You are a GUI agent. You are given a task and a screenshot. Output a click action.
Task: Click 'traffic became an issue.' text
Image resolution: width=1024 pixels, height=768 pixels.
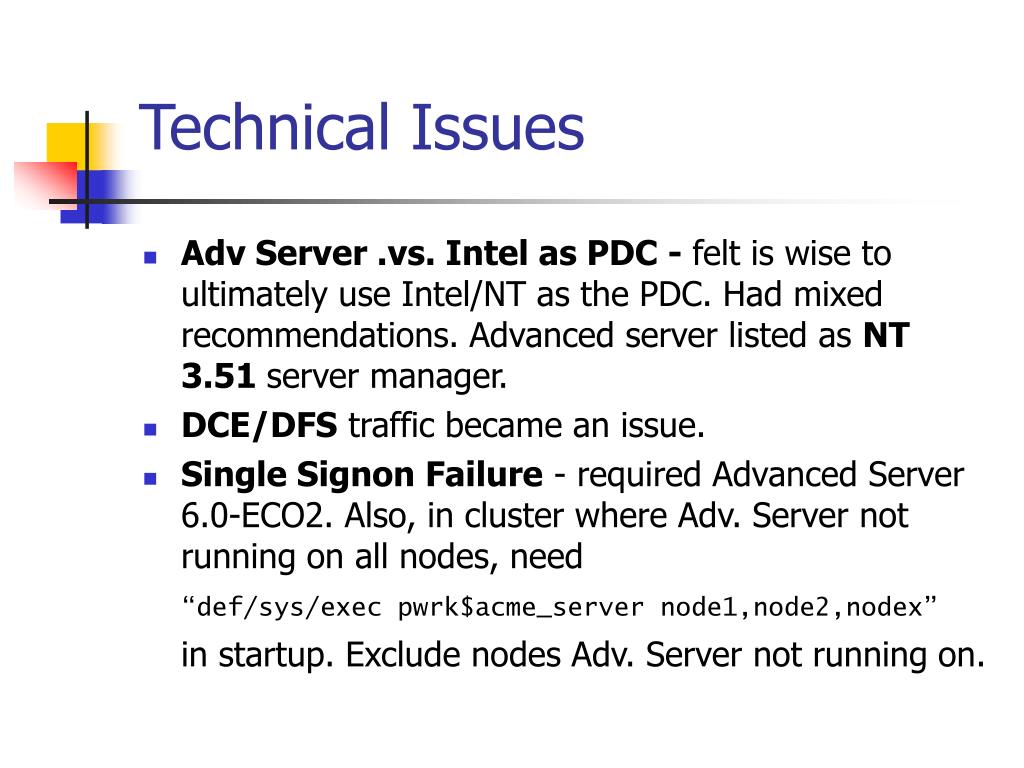pos(526,425)
